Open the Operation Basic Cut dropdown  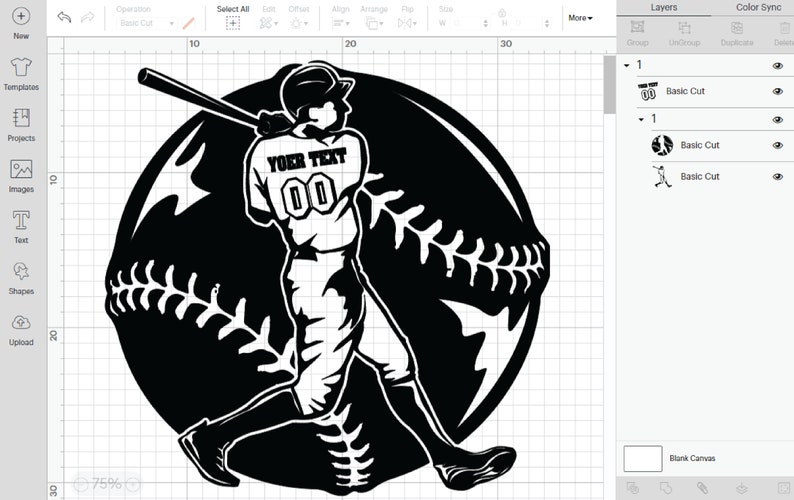(x=146, y=23)
